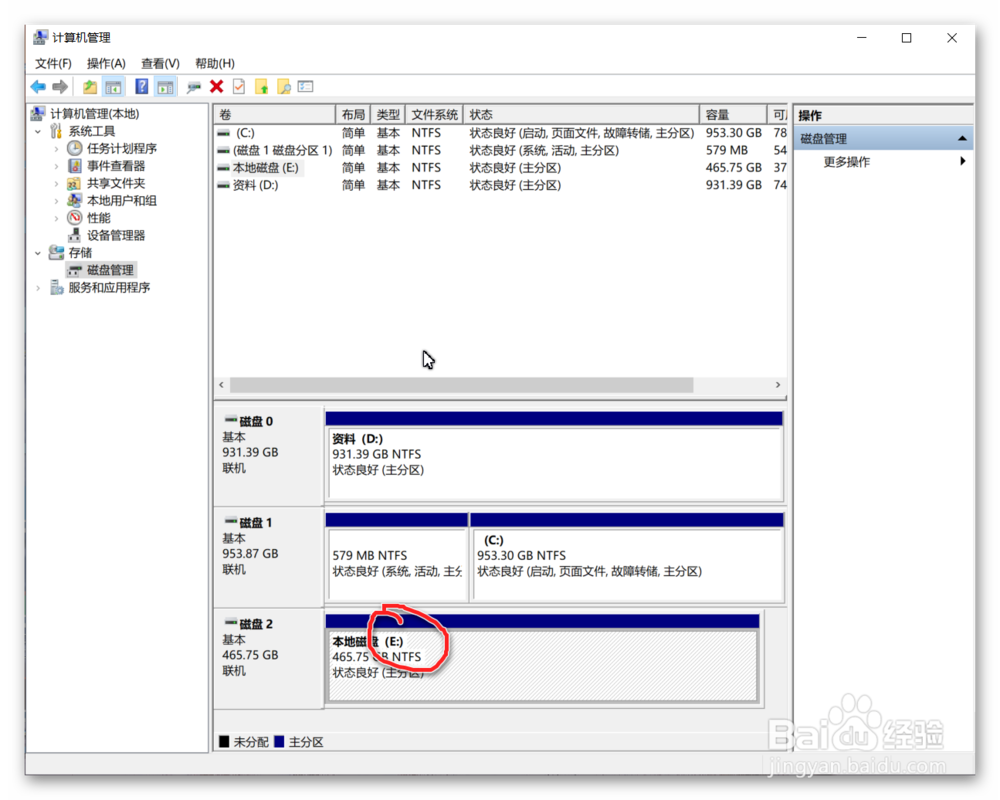The image size is (1000, 800).
Task: Click the Computer Management title bar icon
Action: [40, 38]
